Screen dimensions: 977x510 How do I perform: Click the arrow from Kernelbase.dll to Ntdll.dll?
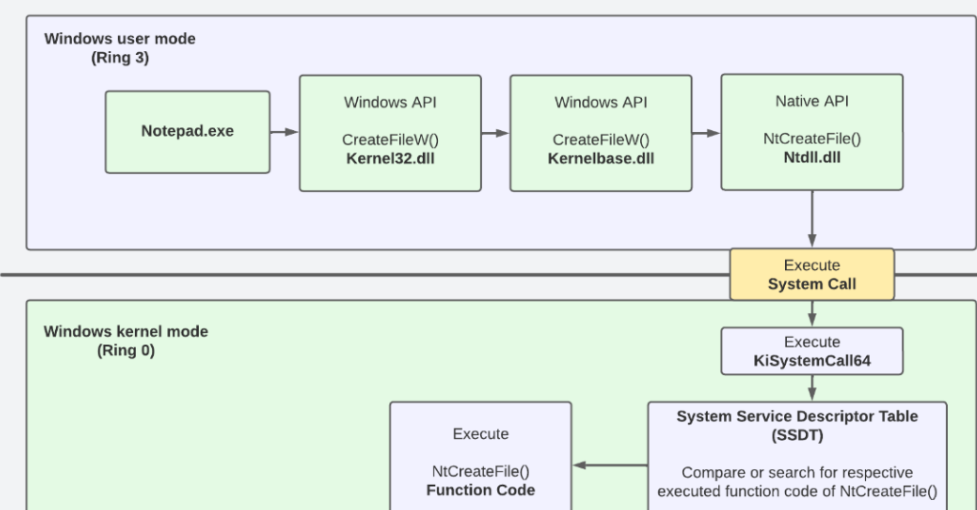[x=705, y=132]
